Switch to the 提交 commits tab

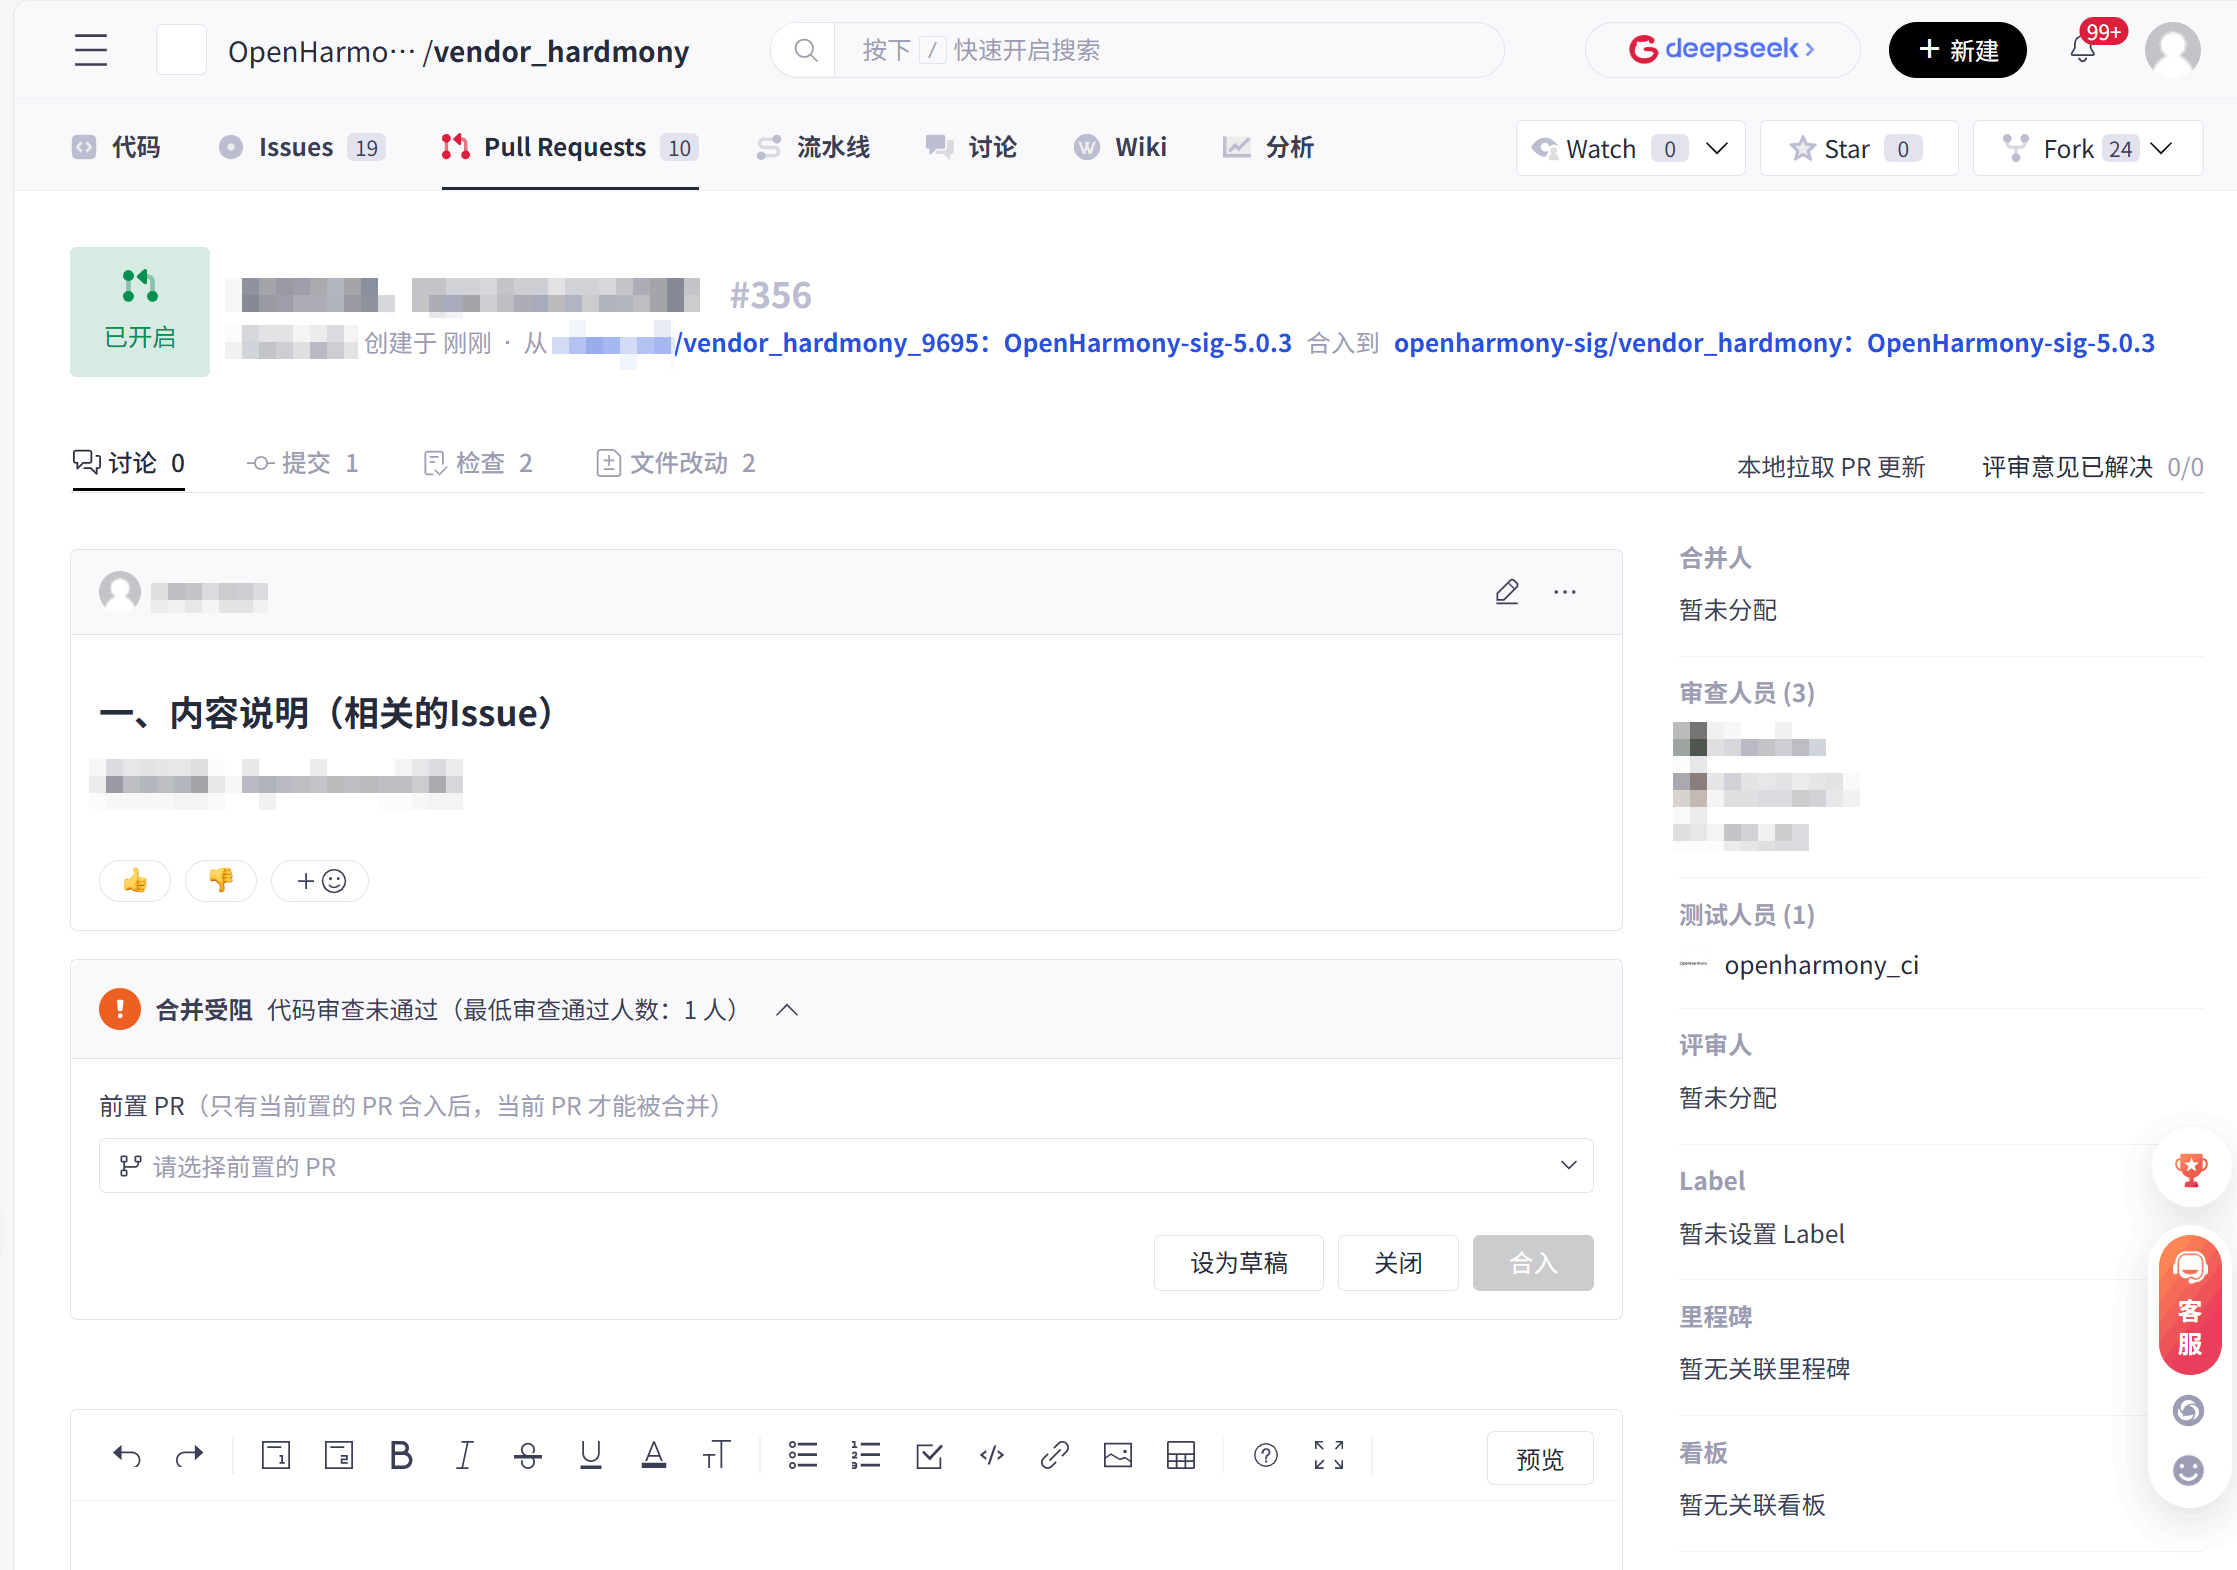303,463
